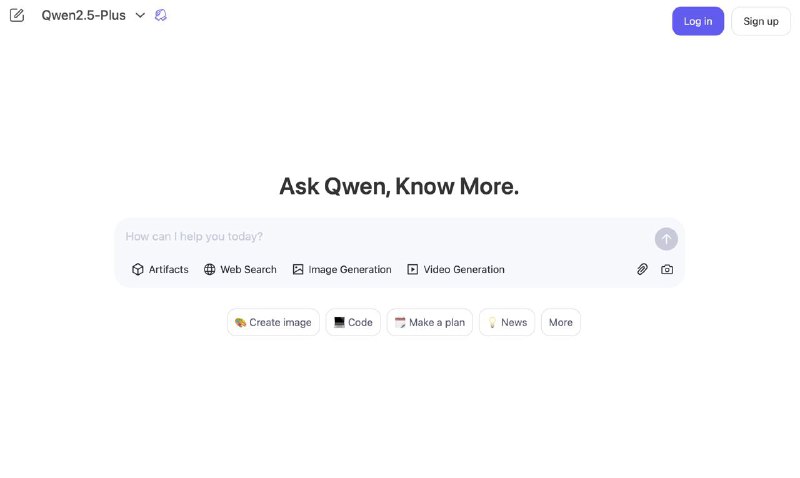Expand More suggestions
Screen dimensions: 800x478
561,322
